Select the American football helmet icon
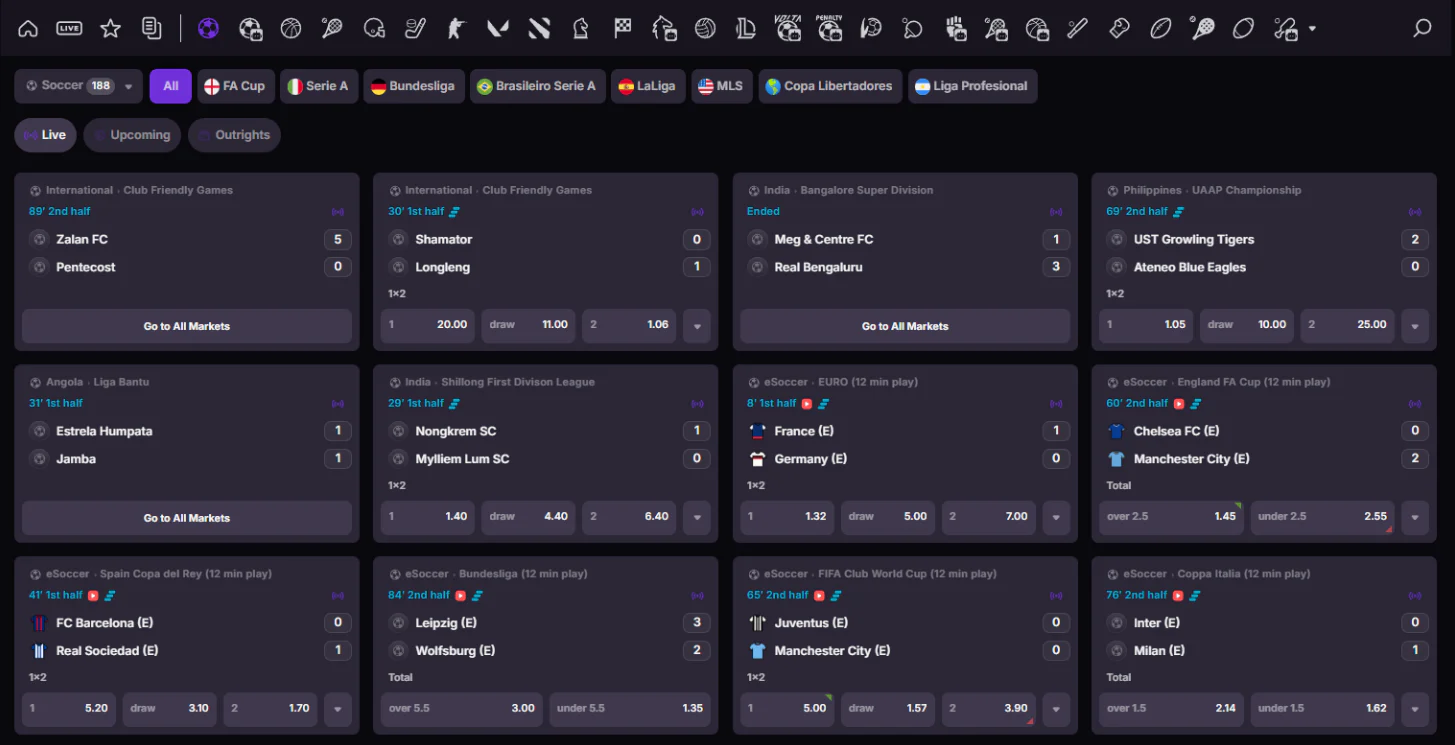 (374, 29)
